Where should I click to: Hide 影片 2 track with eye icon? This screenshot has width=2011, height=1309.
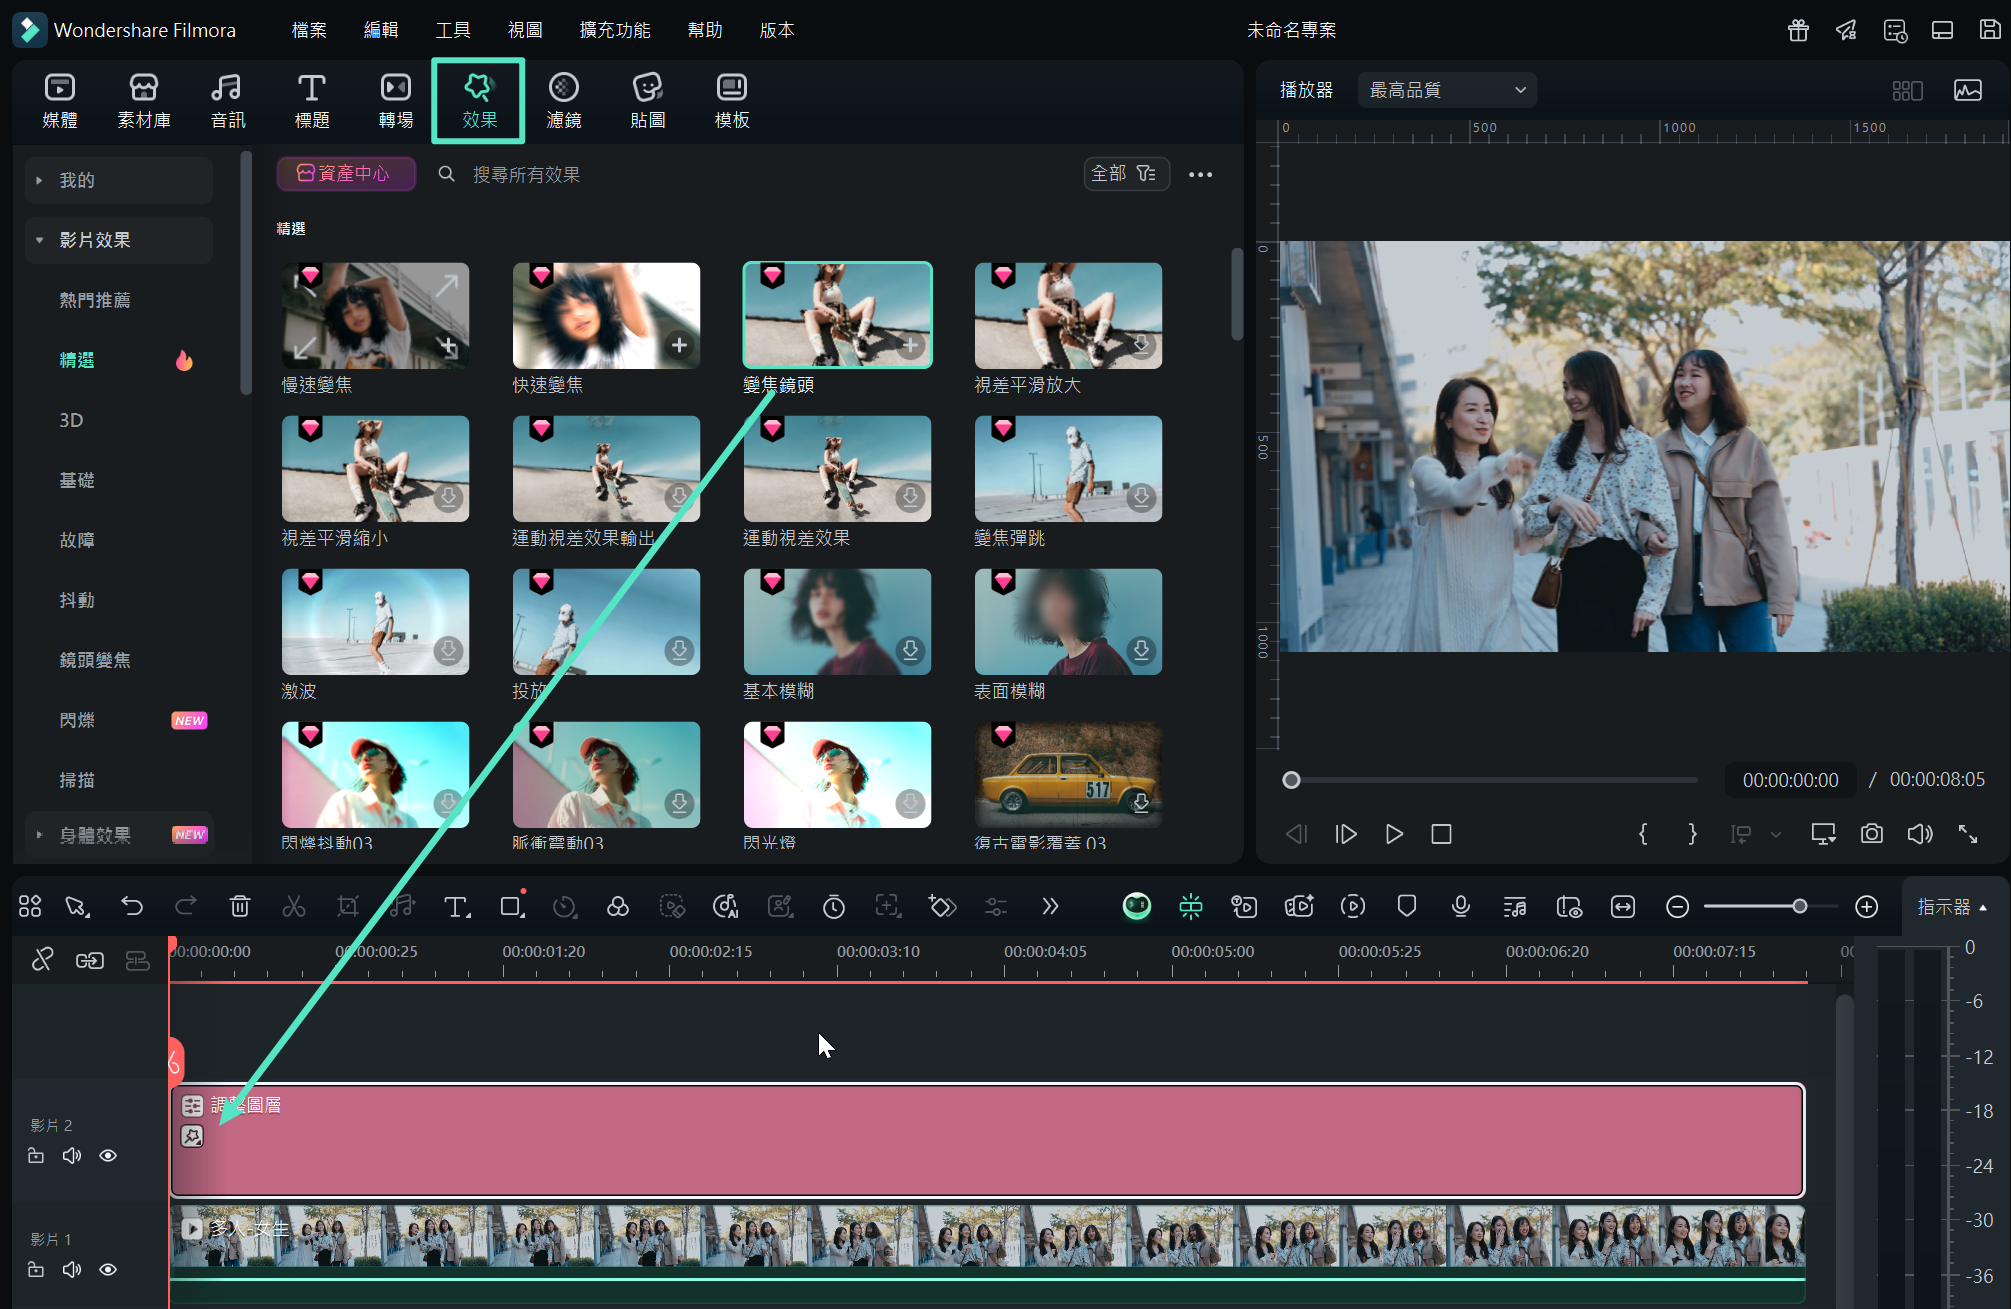pyautogui.click(x=108, y=1156)
